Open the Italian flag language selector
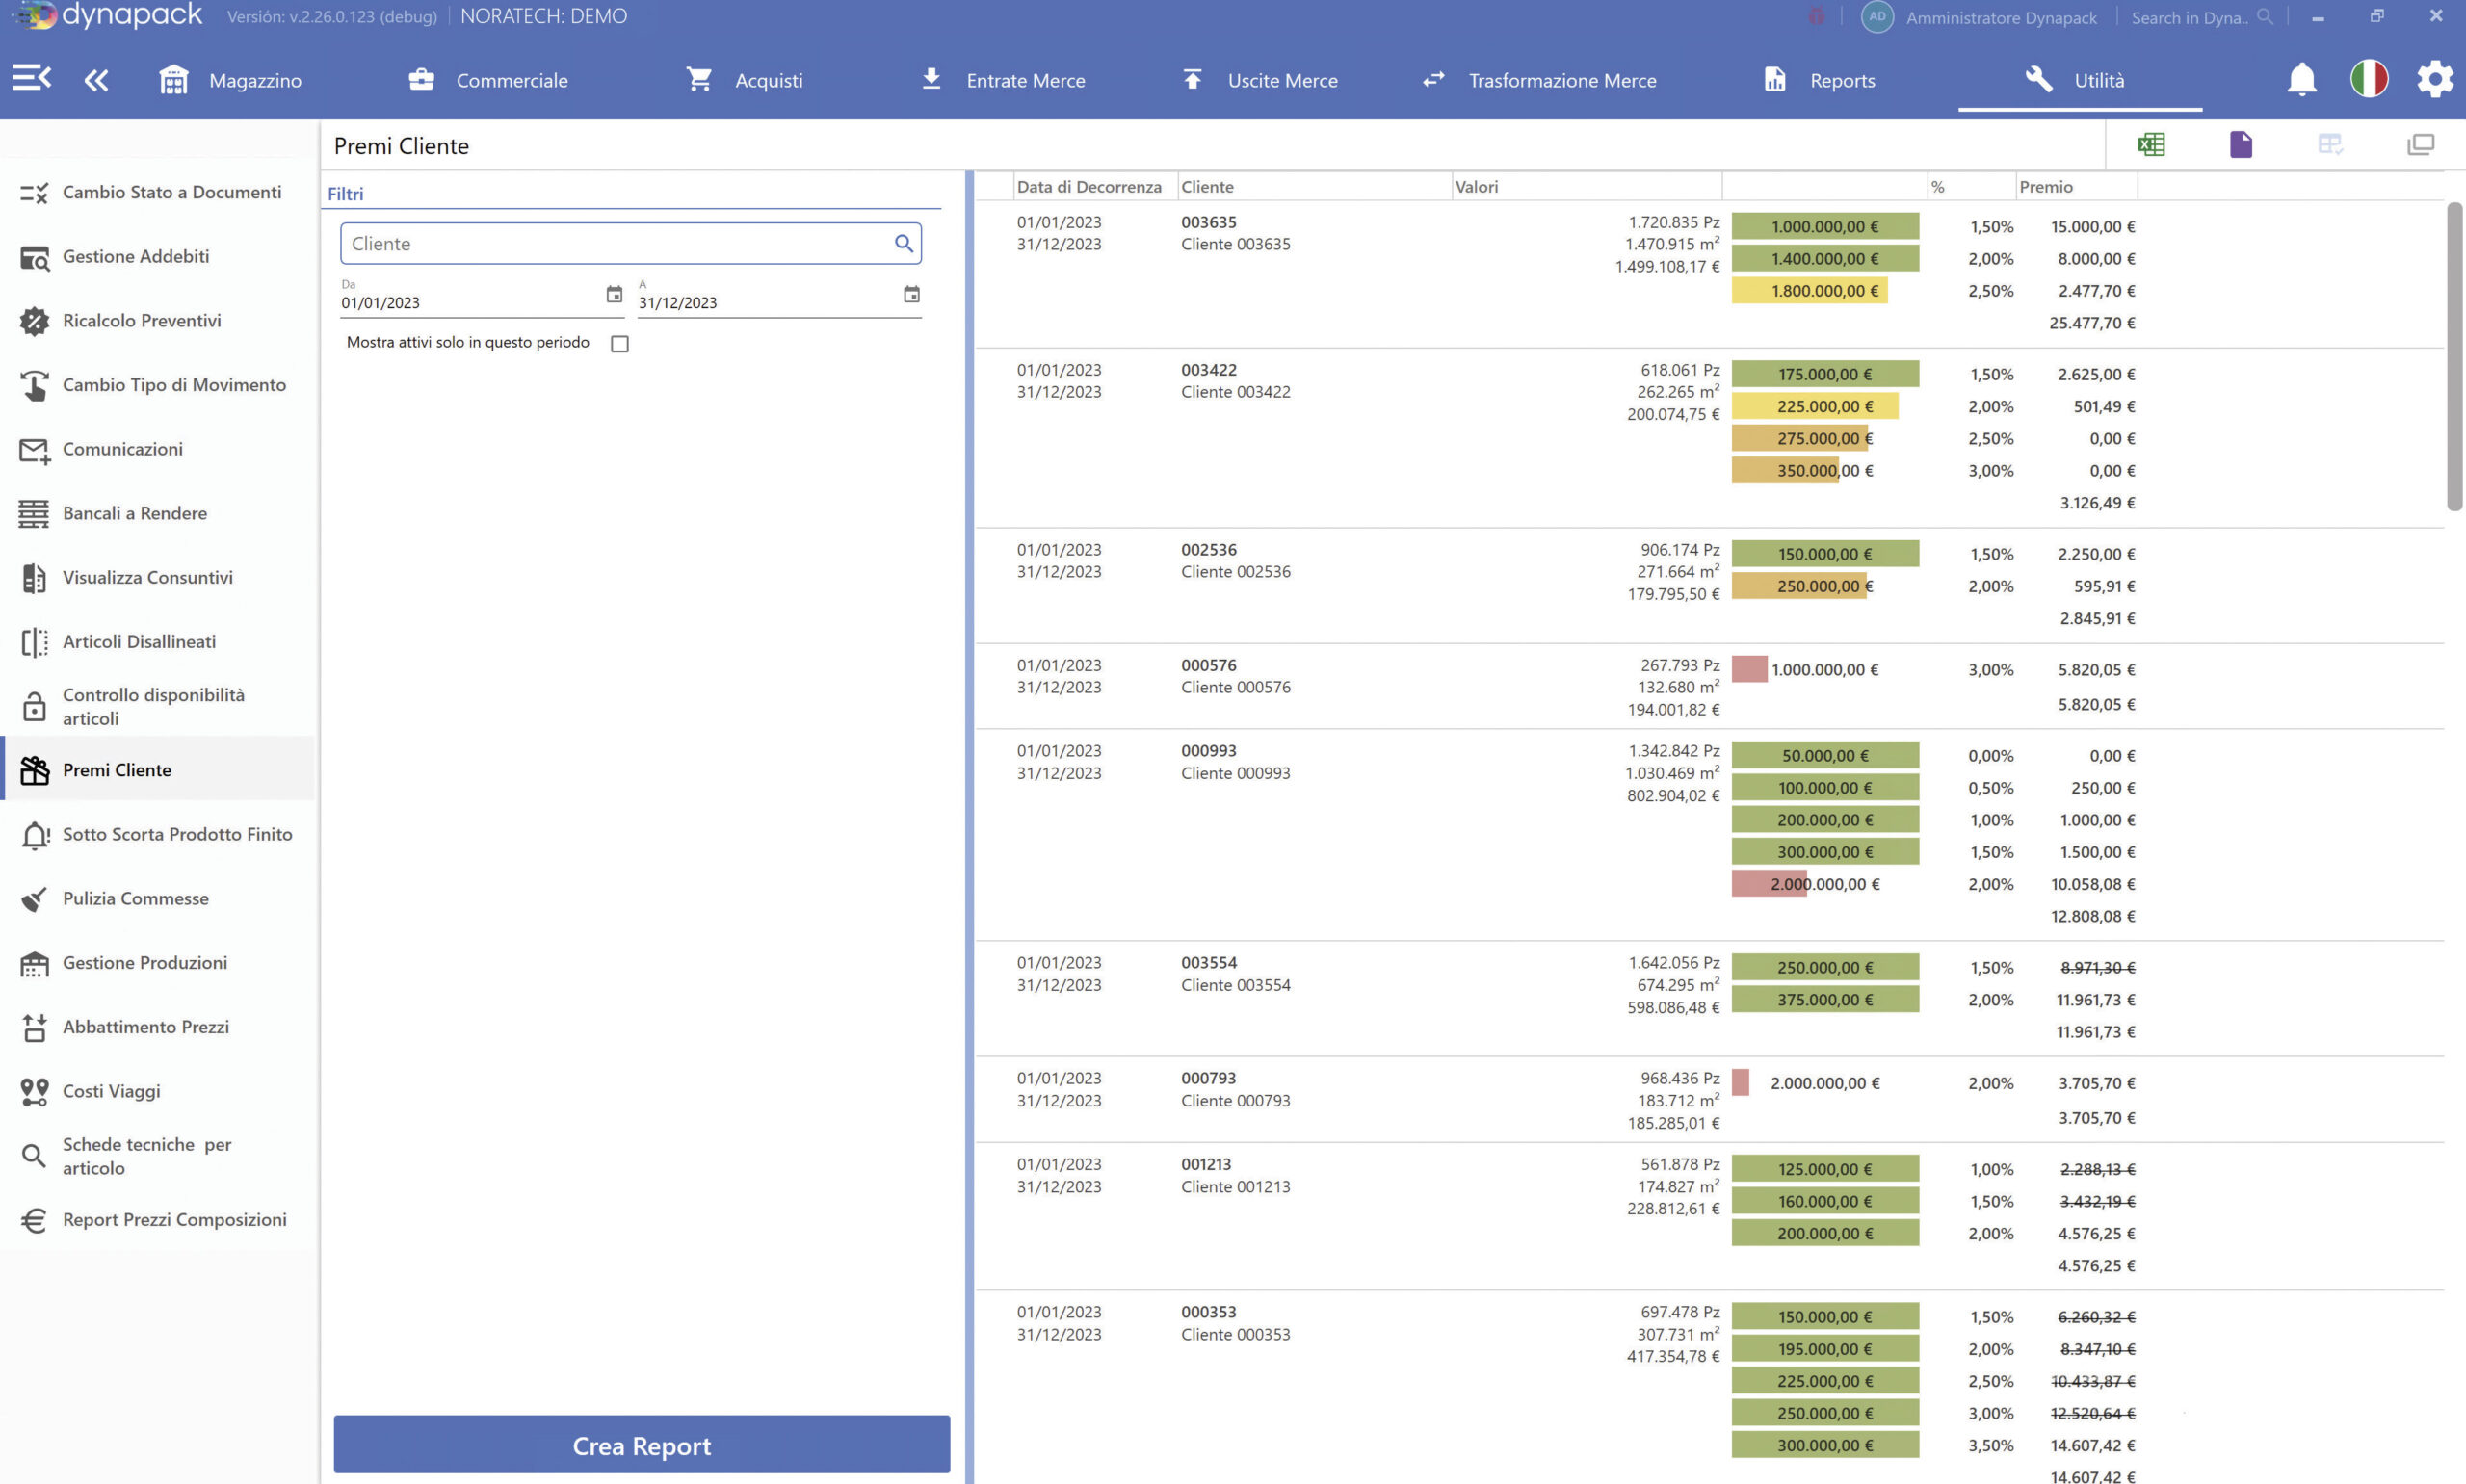Viewport: 2466px width, 1484px height. point(2368,79)
